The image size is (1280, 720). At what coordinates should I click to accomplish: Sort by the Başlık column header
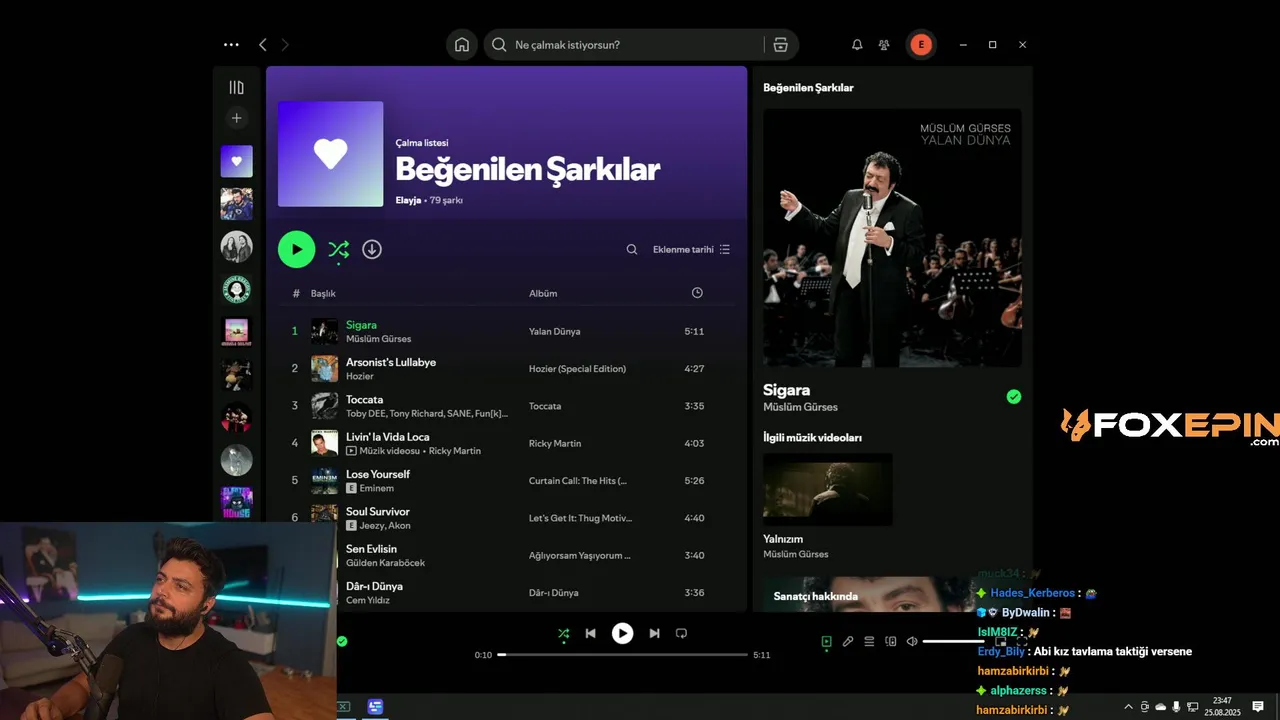coord(323,293)
